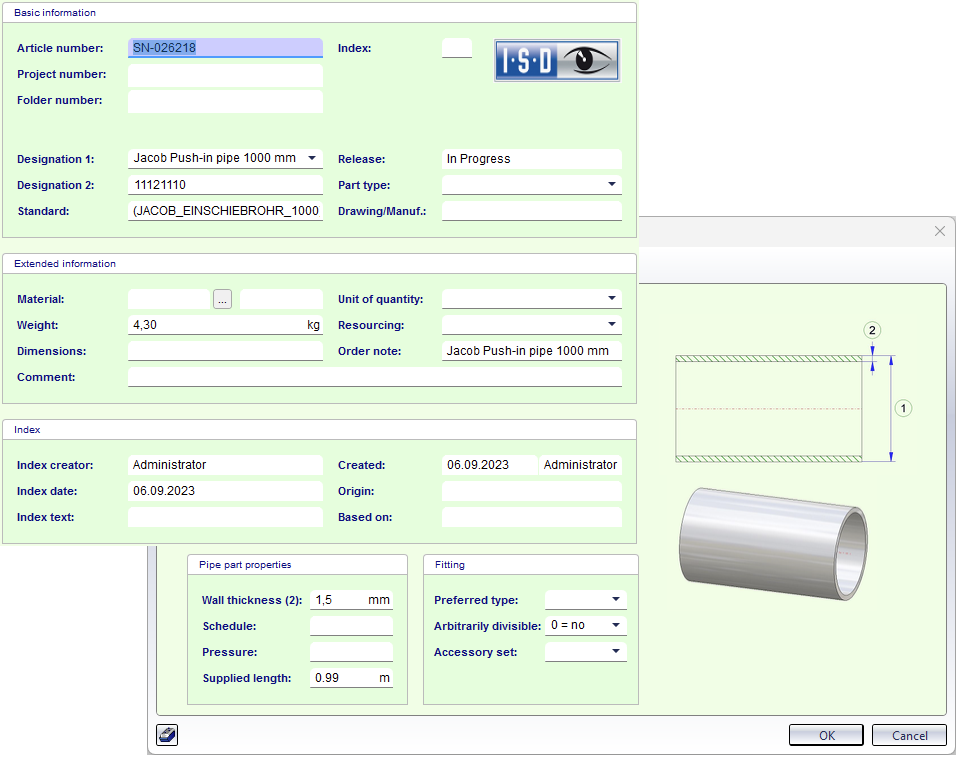Expand the Arbitrarily divisible dropdown
This screenshot has height=758, width=959.
(x=616, y=625)
